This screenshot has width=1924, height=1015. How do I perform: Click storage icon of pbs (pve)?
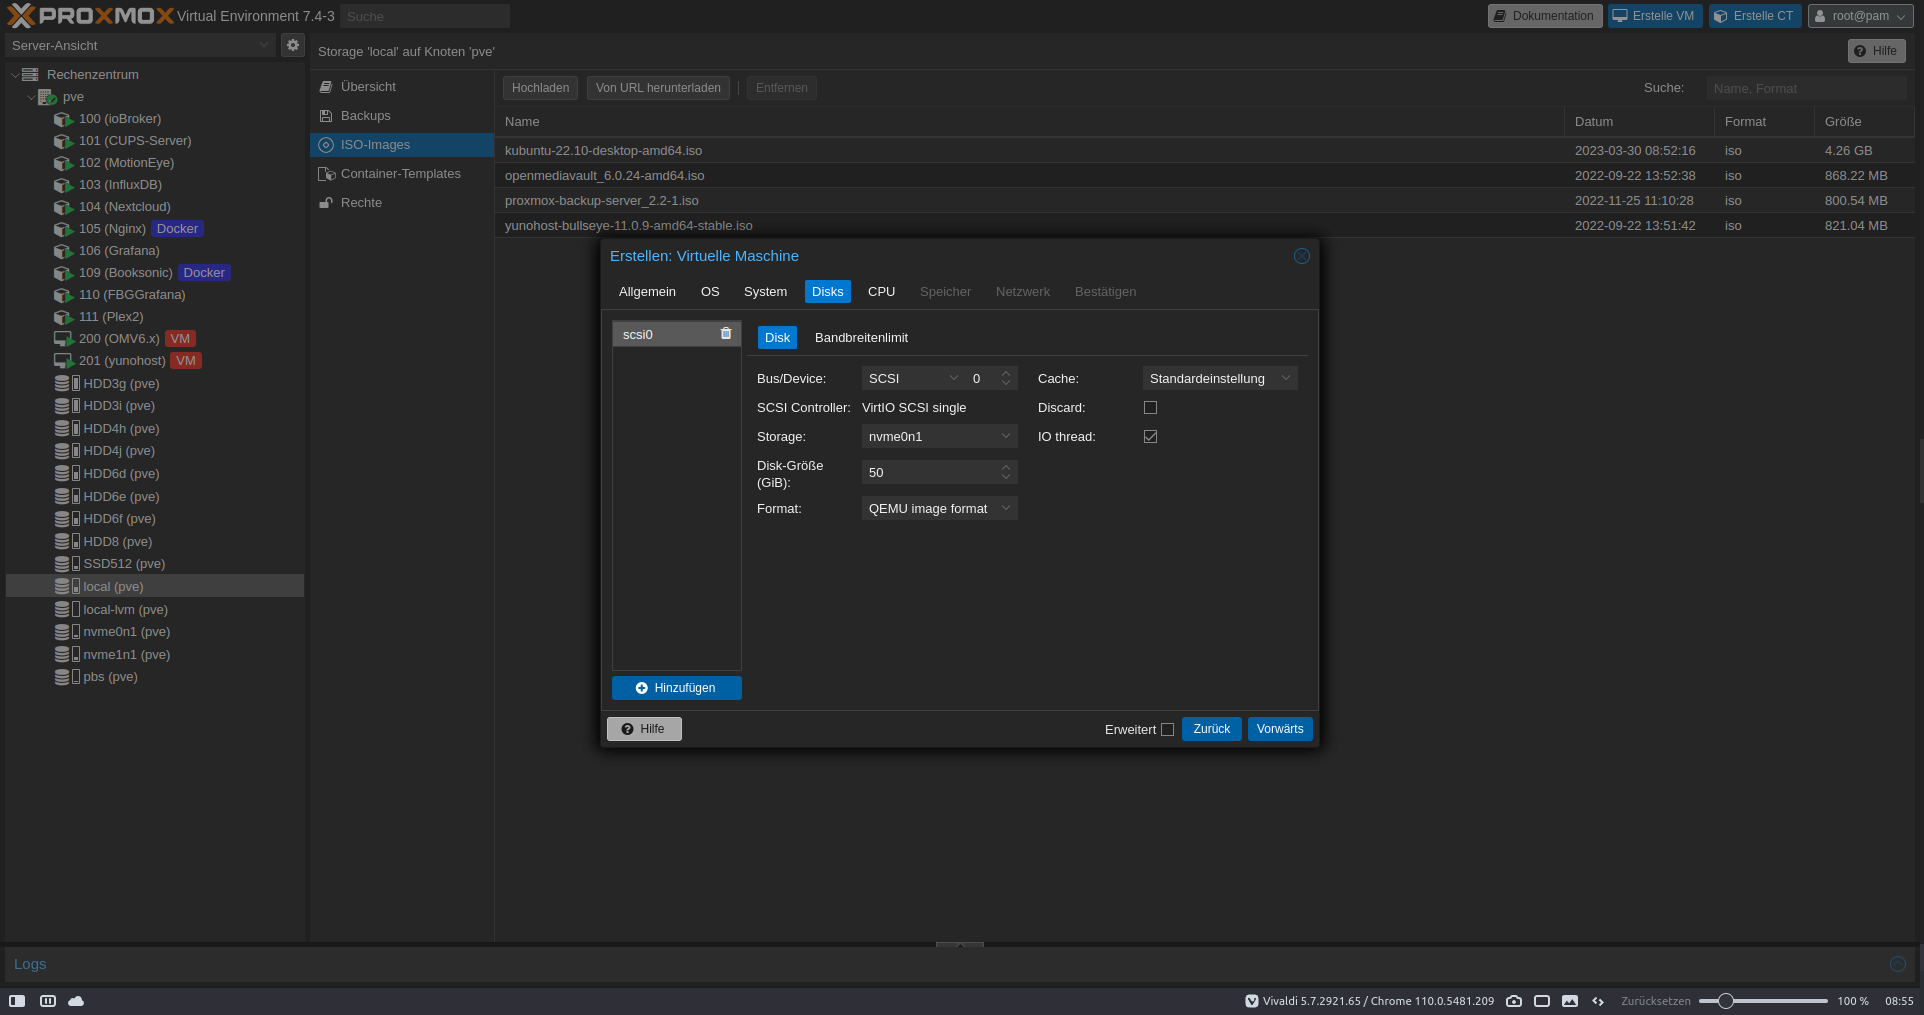67,677
